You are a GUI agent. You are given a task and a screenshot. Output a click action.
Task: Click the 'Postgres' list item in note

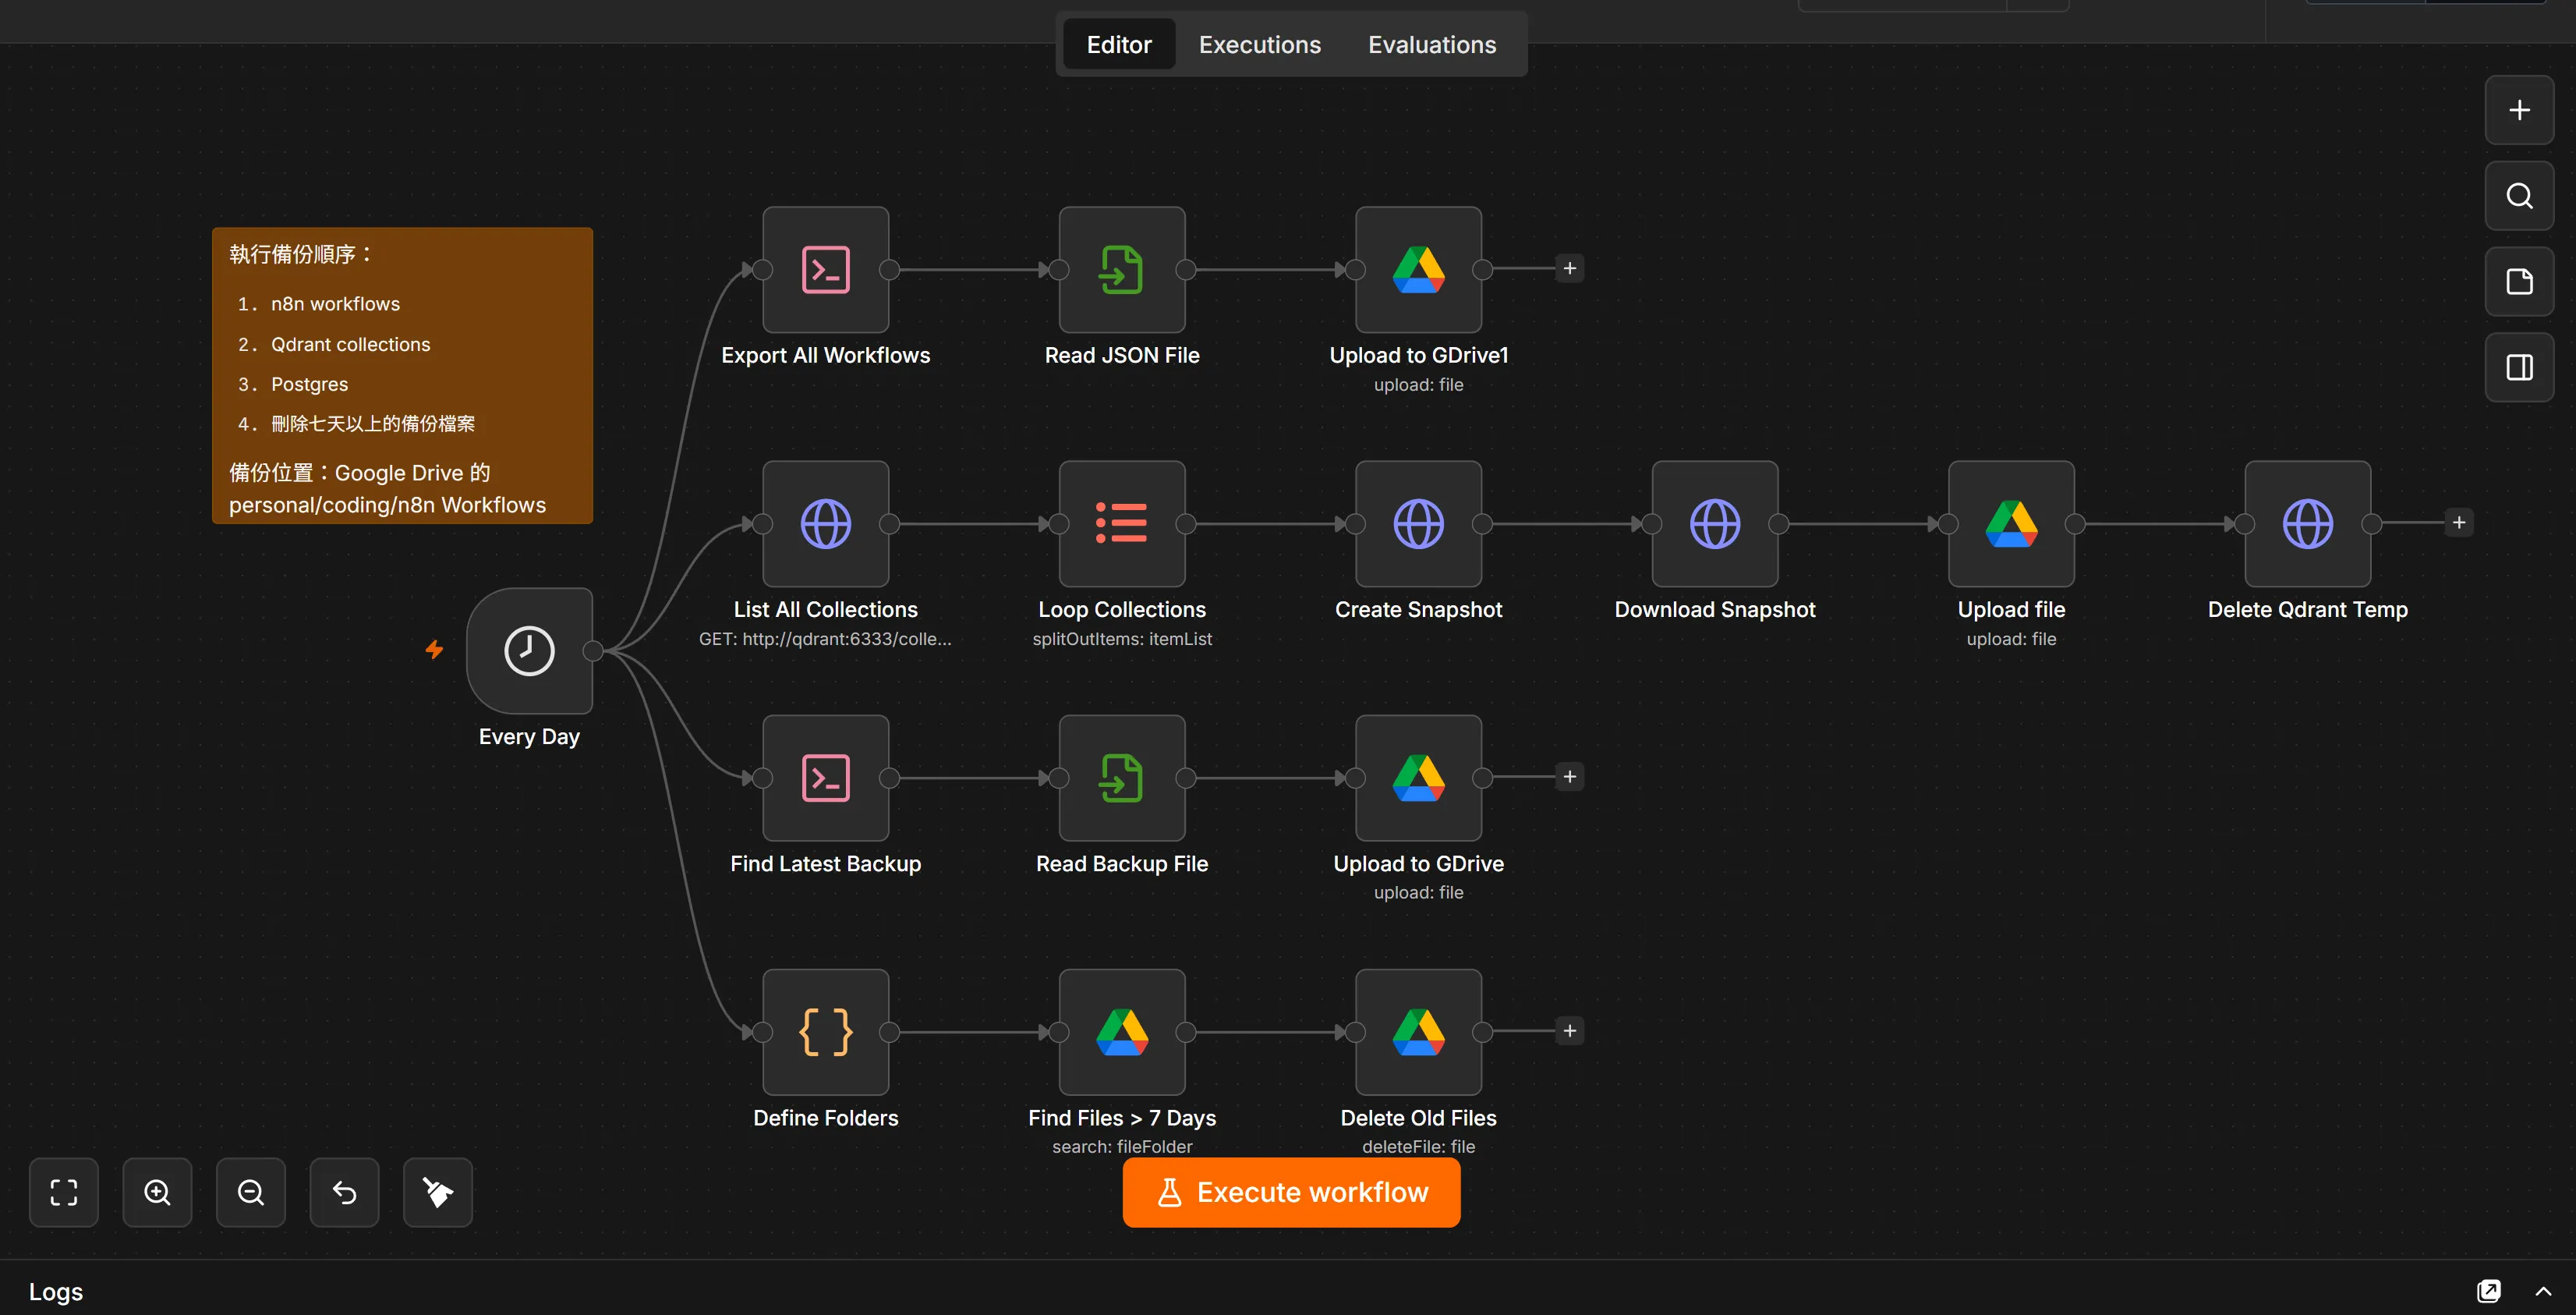click(309, 384)
